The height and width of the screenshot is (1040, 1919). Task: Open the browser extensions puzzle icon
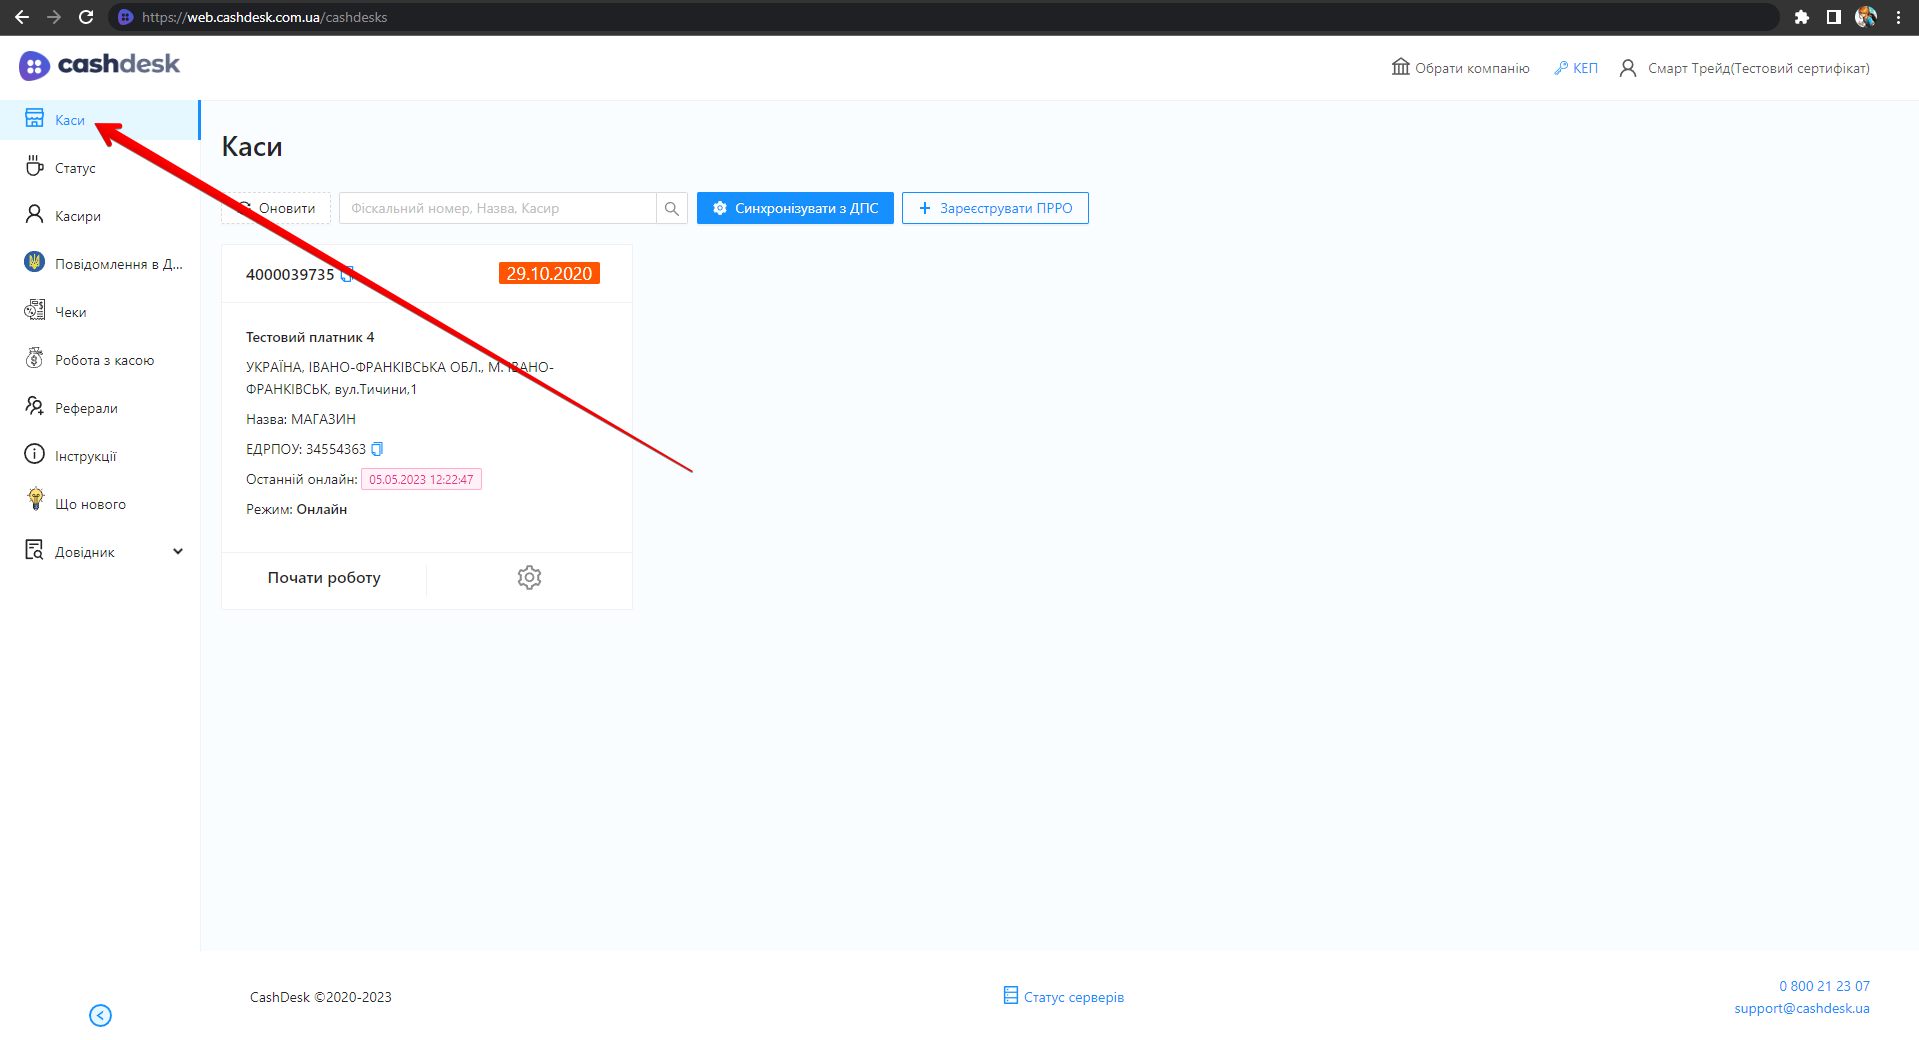[x=1801, y=17]
